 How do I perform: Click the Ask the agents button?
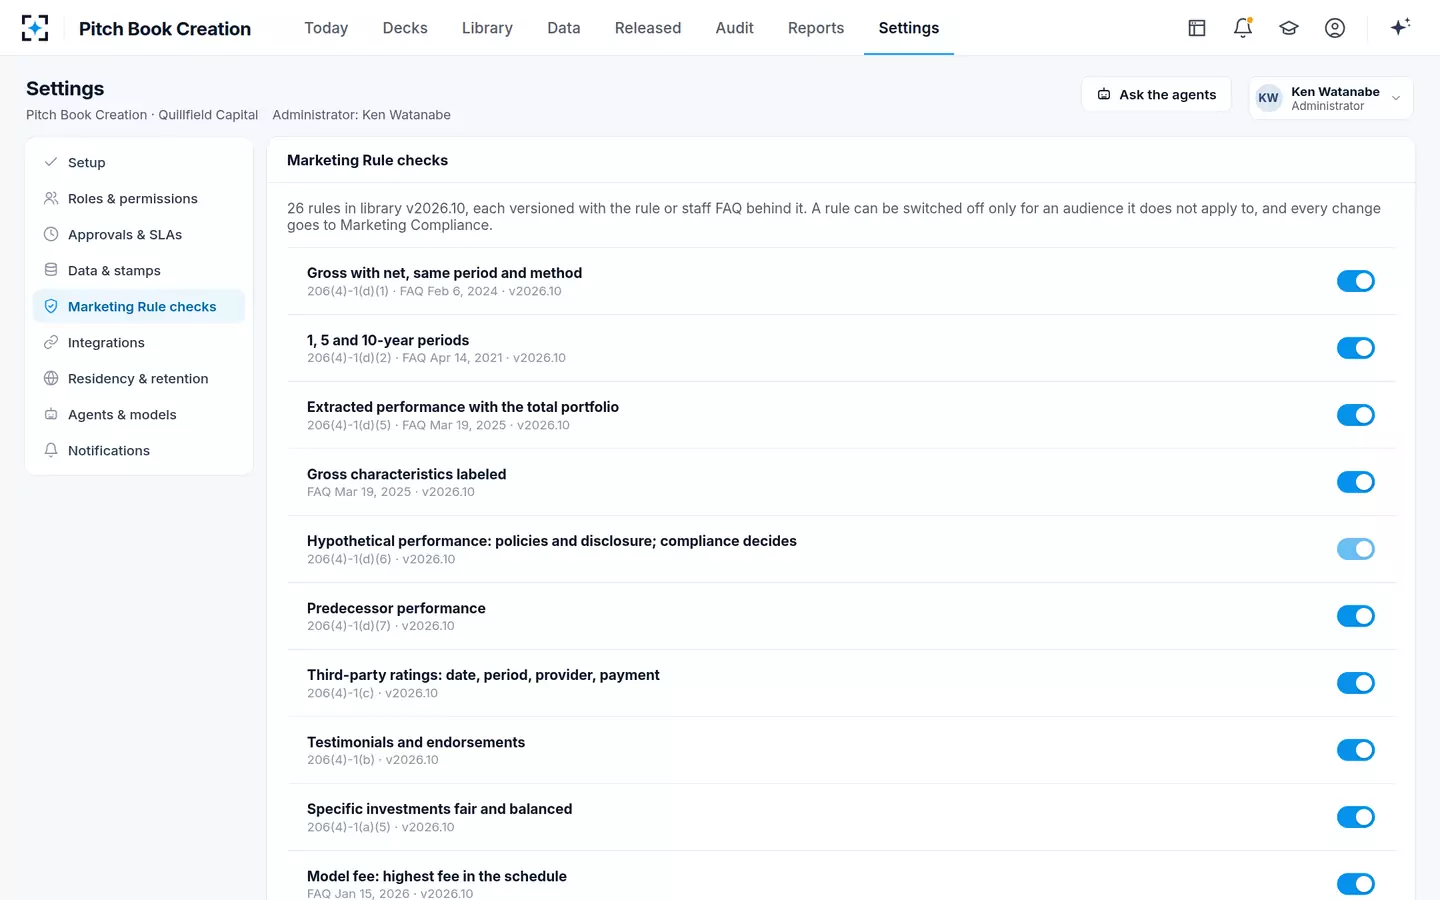[x=1156, y=94]
